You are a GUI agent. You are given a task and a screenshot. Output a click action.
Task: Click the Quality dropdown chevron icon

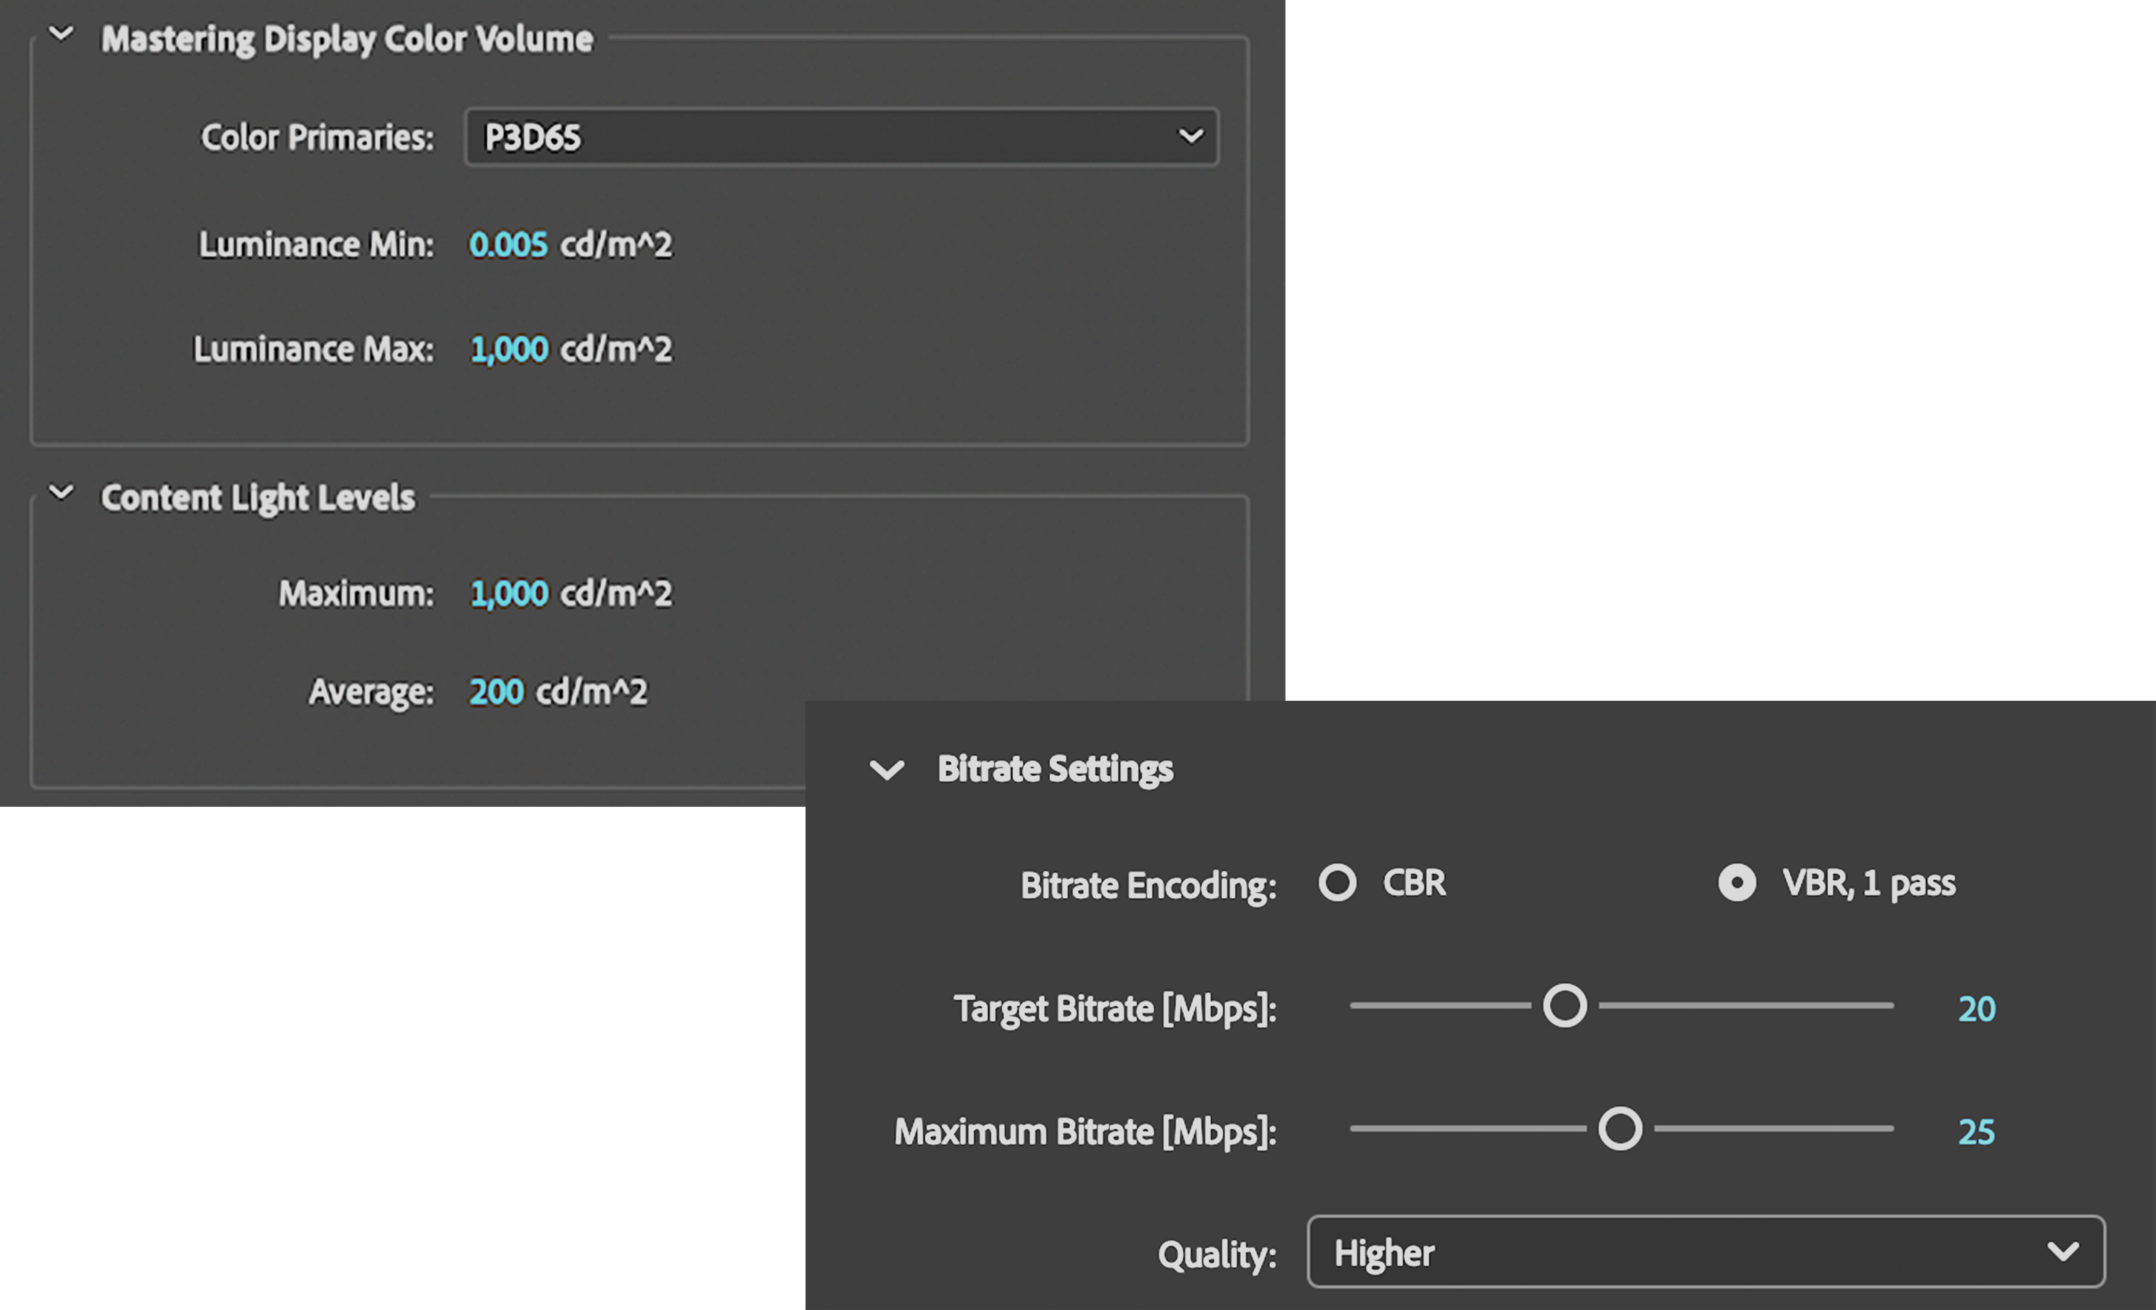(2062, 1252)
